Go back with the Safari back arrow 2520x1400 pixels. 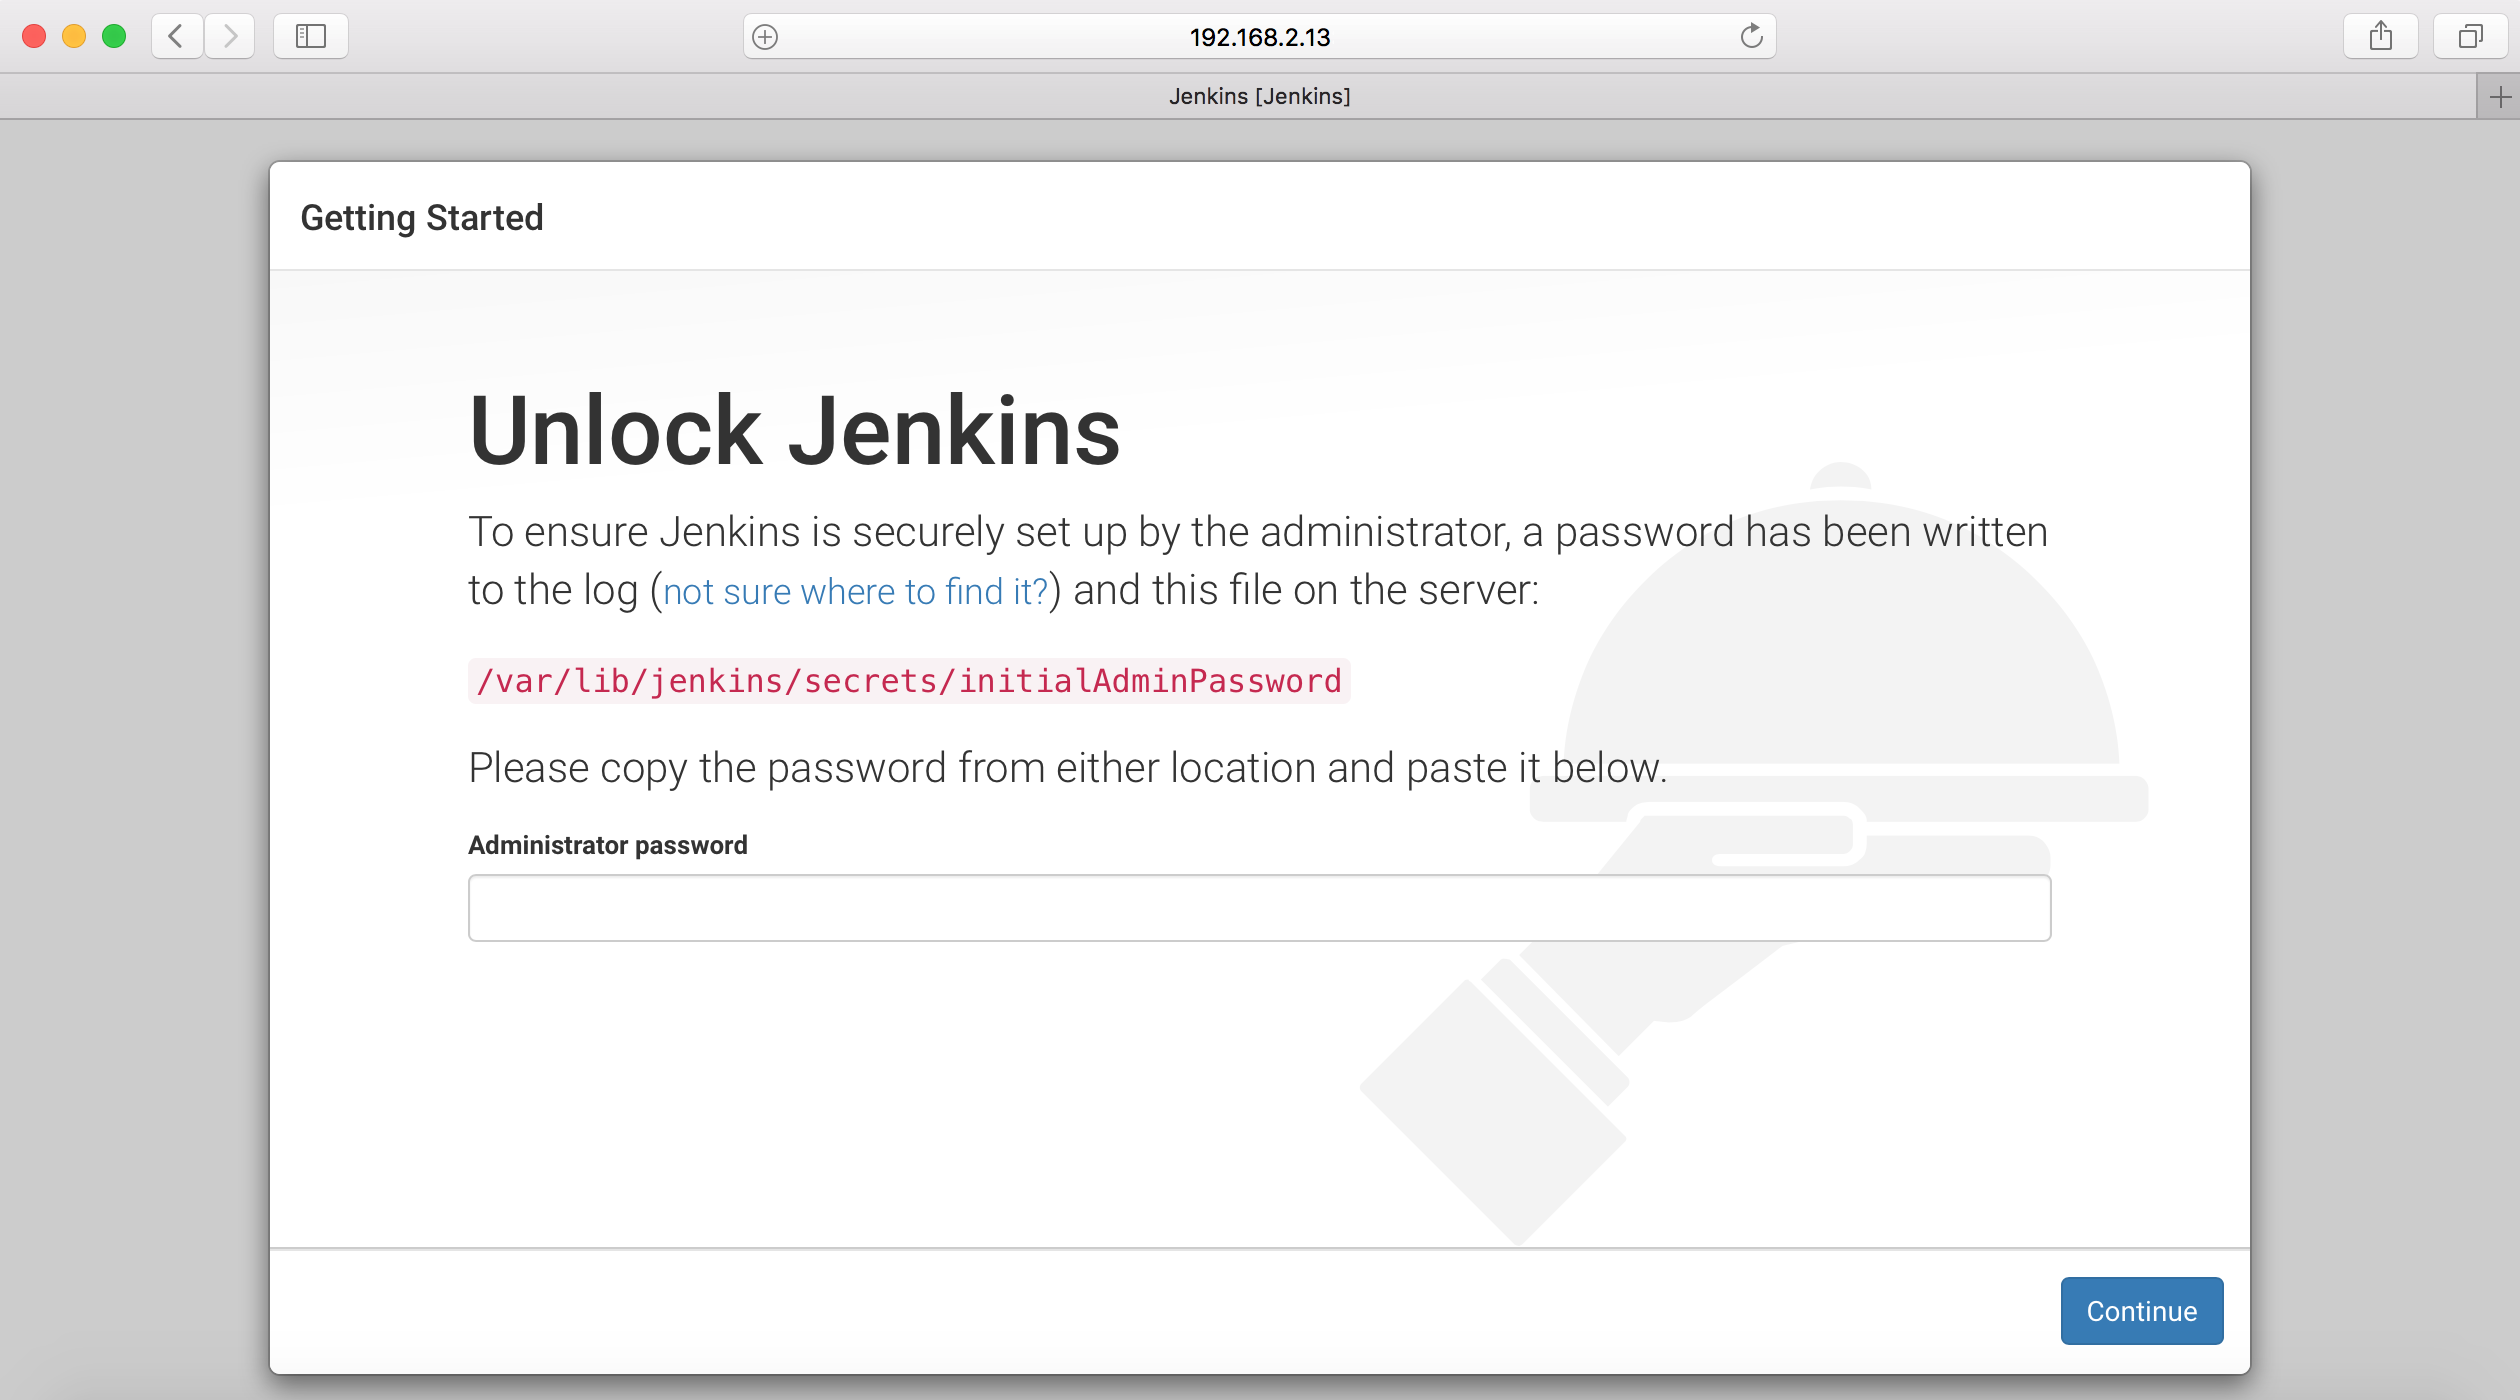[177, 37]
